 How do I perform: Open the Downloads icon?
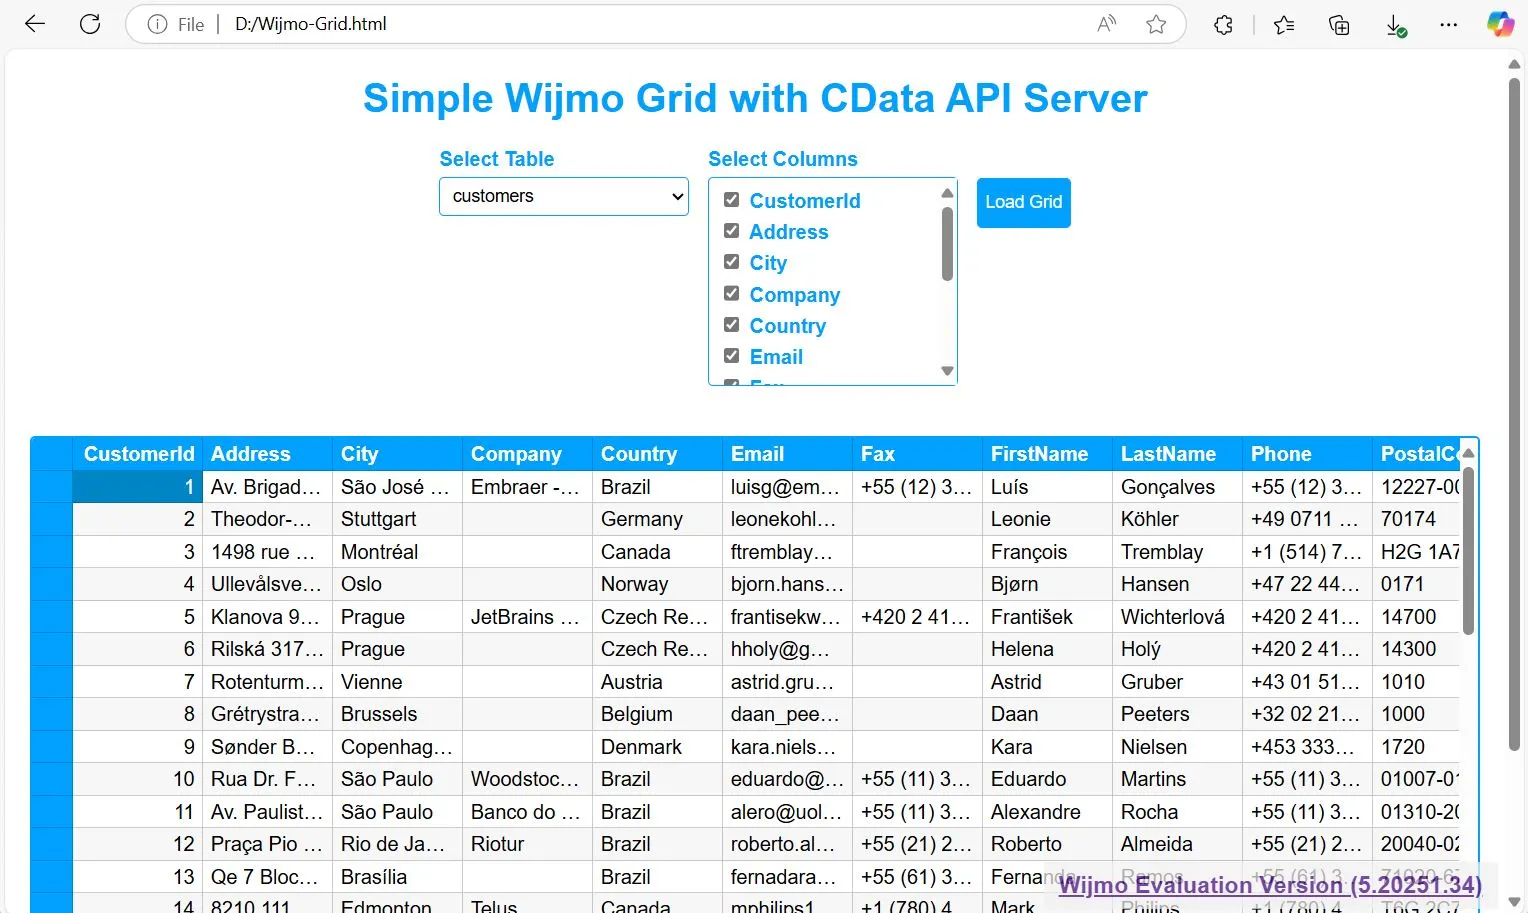1395,25
